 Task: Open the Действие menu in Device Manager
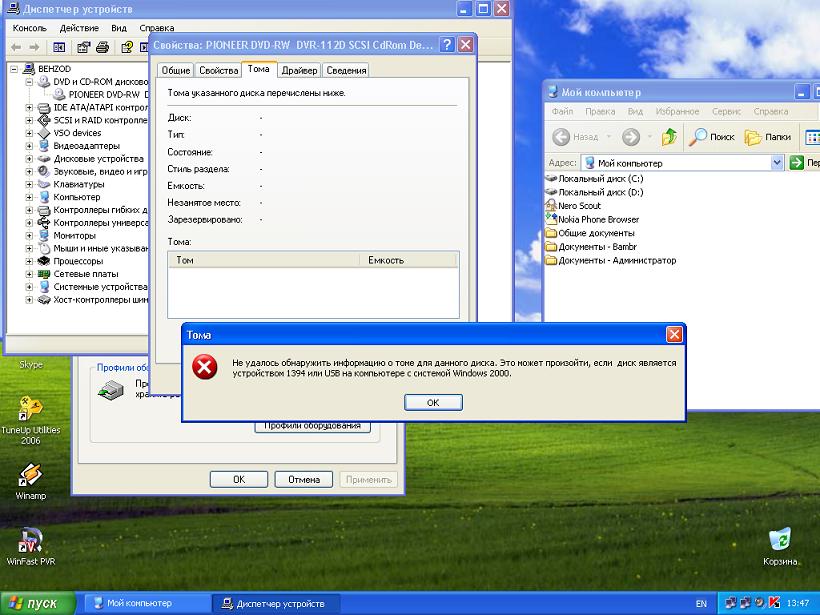pyautogui.click(x=79, y=28)
